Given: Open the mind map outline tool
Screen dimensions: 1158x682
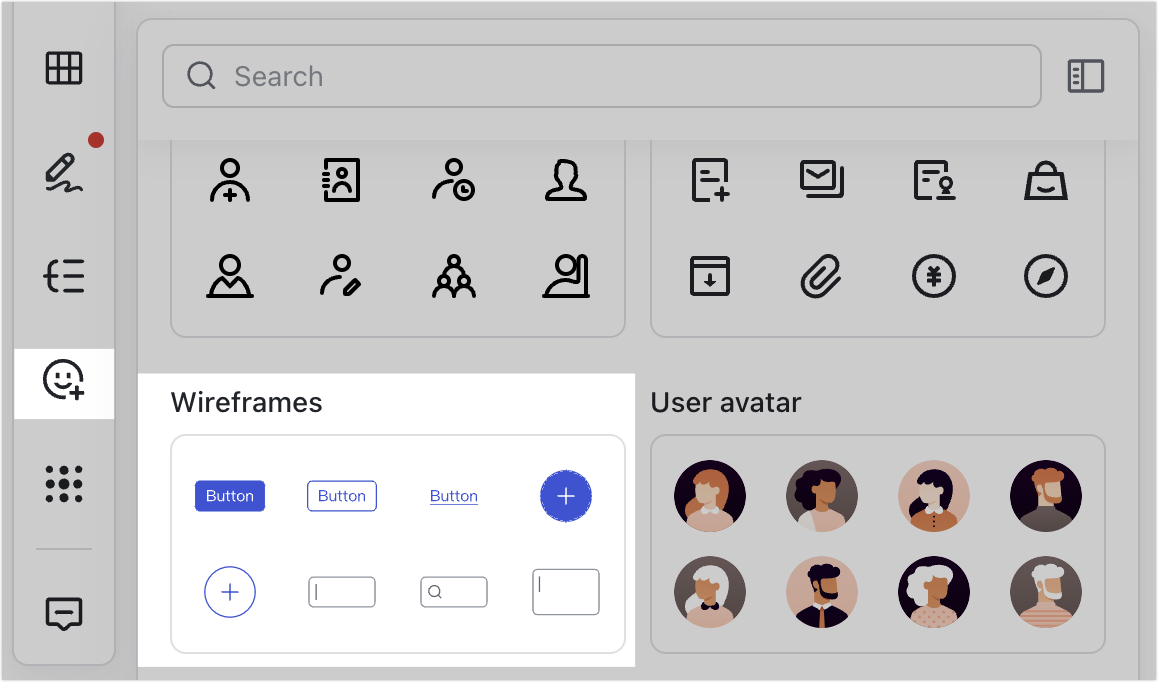Looking at the screenshot, I should 64,275.
